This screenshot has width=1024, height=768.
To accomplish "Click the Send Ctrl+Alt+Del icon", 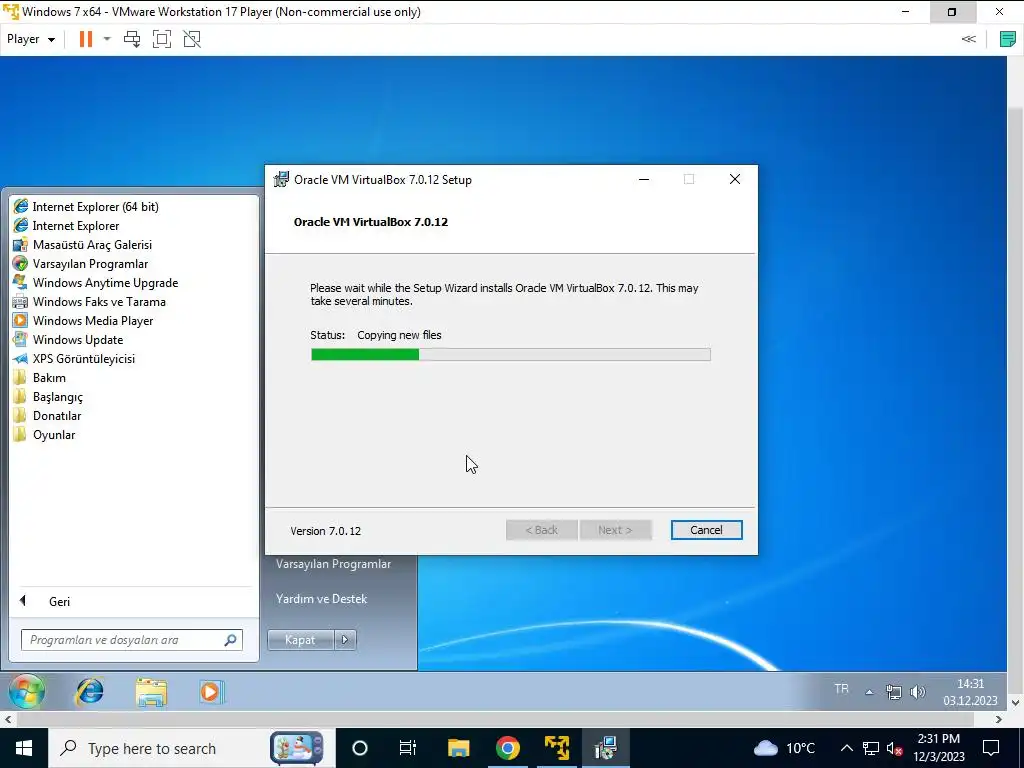I will click(x=132, y=39).
